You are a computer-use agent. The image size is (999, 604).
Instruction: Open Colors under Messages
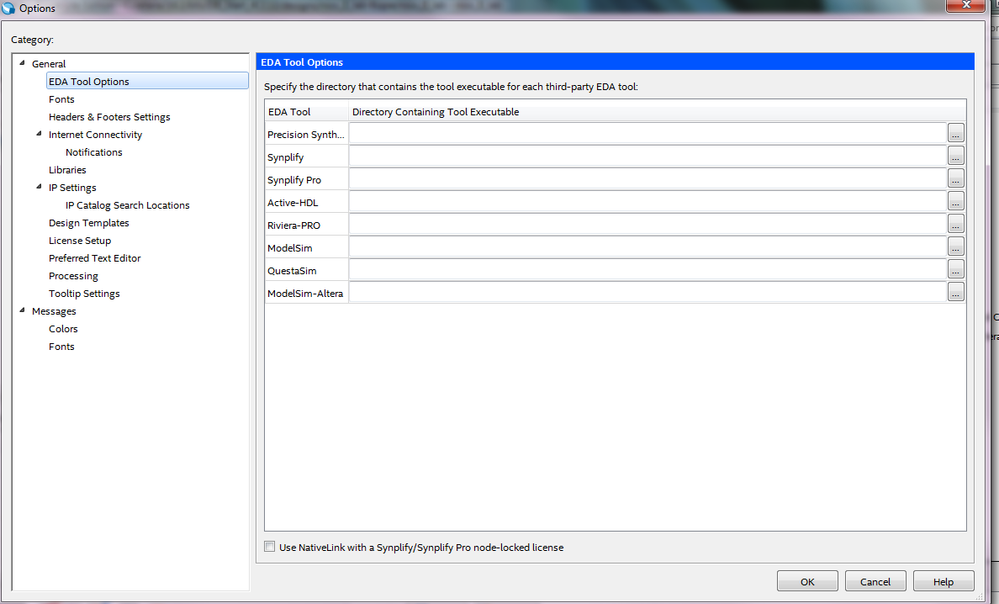click(x=63, y=329)
